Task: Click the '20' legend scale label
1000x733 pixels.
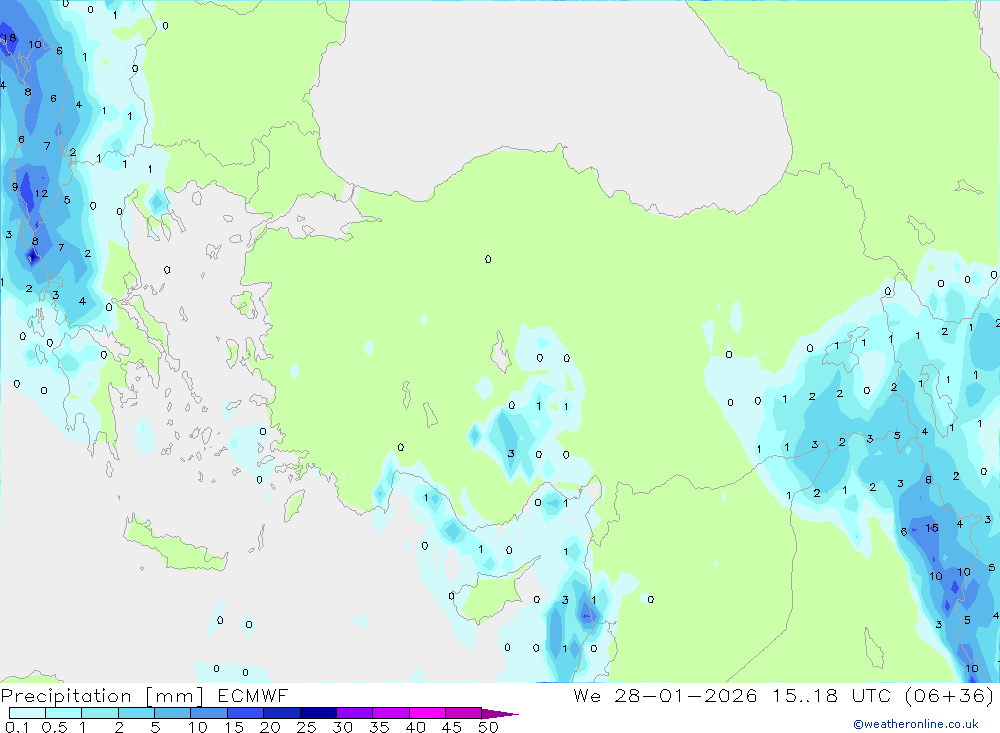Action: tap(270, 727)
